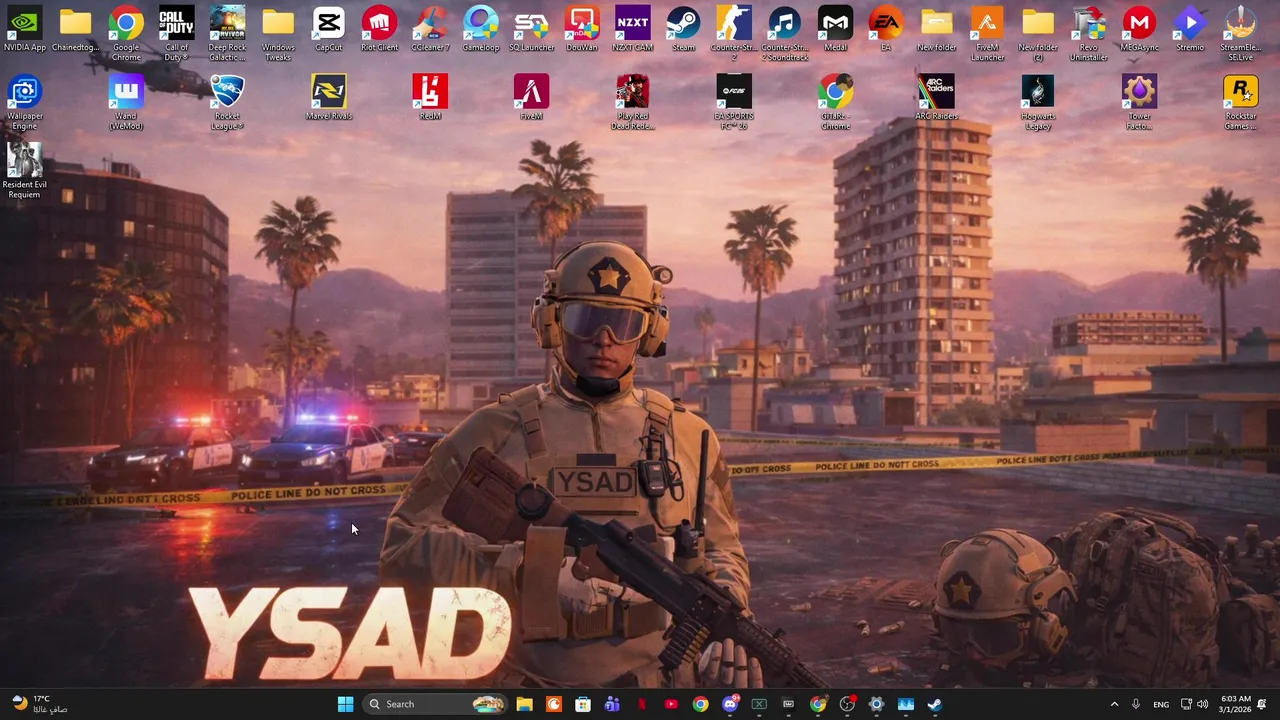
Task: Switch to Discord in the taskbar
Action: [730, 704]
